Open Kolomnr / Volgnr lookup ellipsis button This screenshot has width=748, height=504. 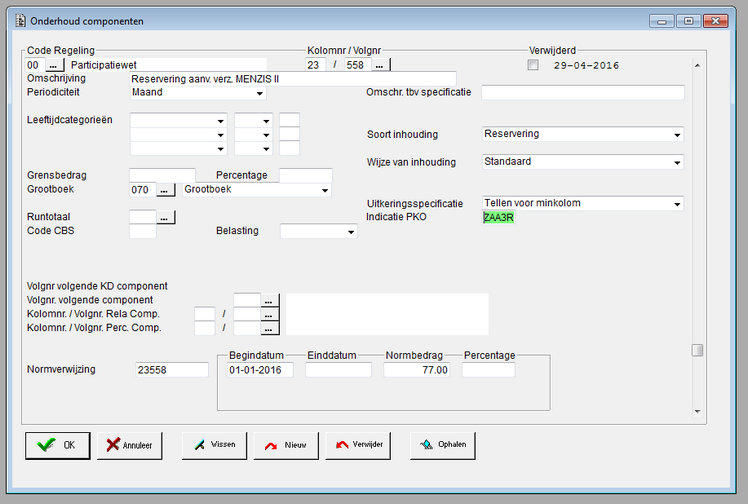point(380,65)
